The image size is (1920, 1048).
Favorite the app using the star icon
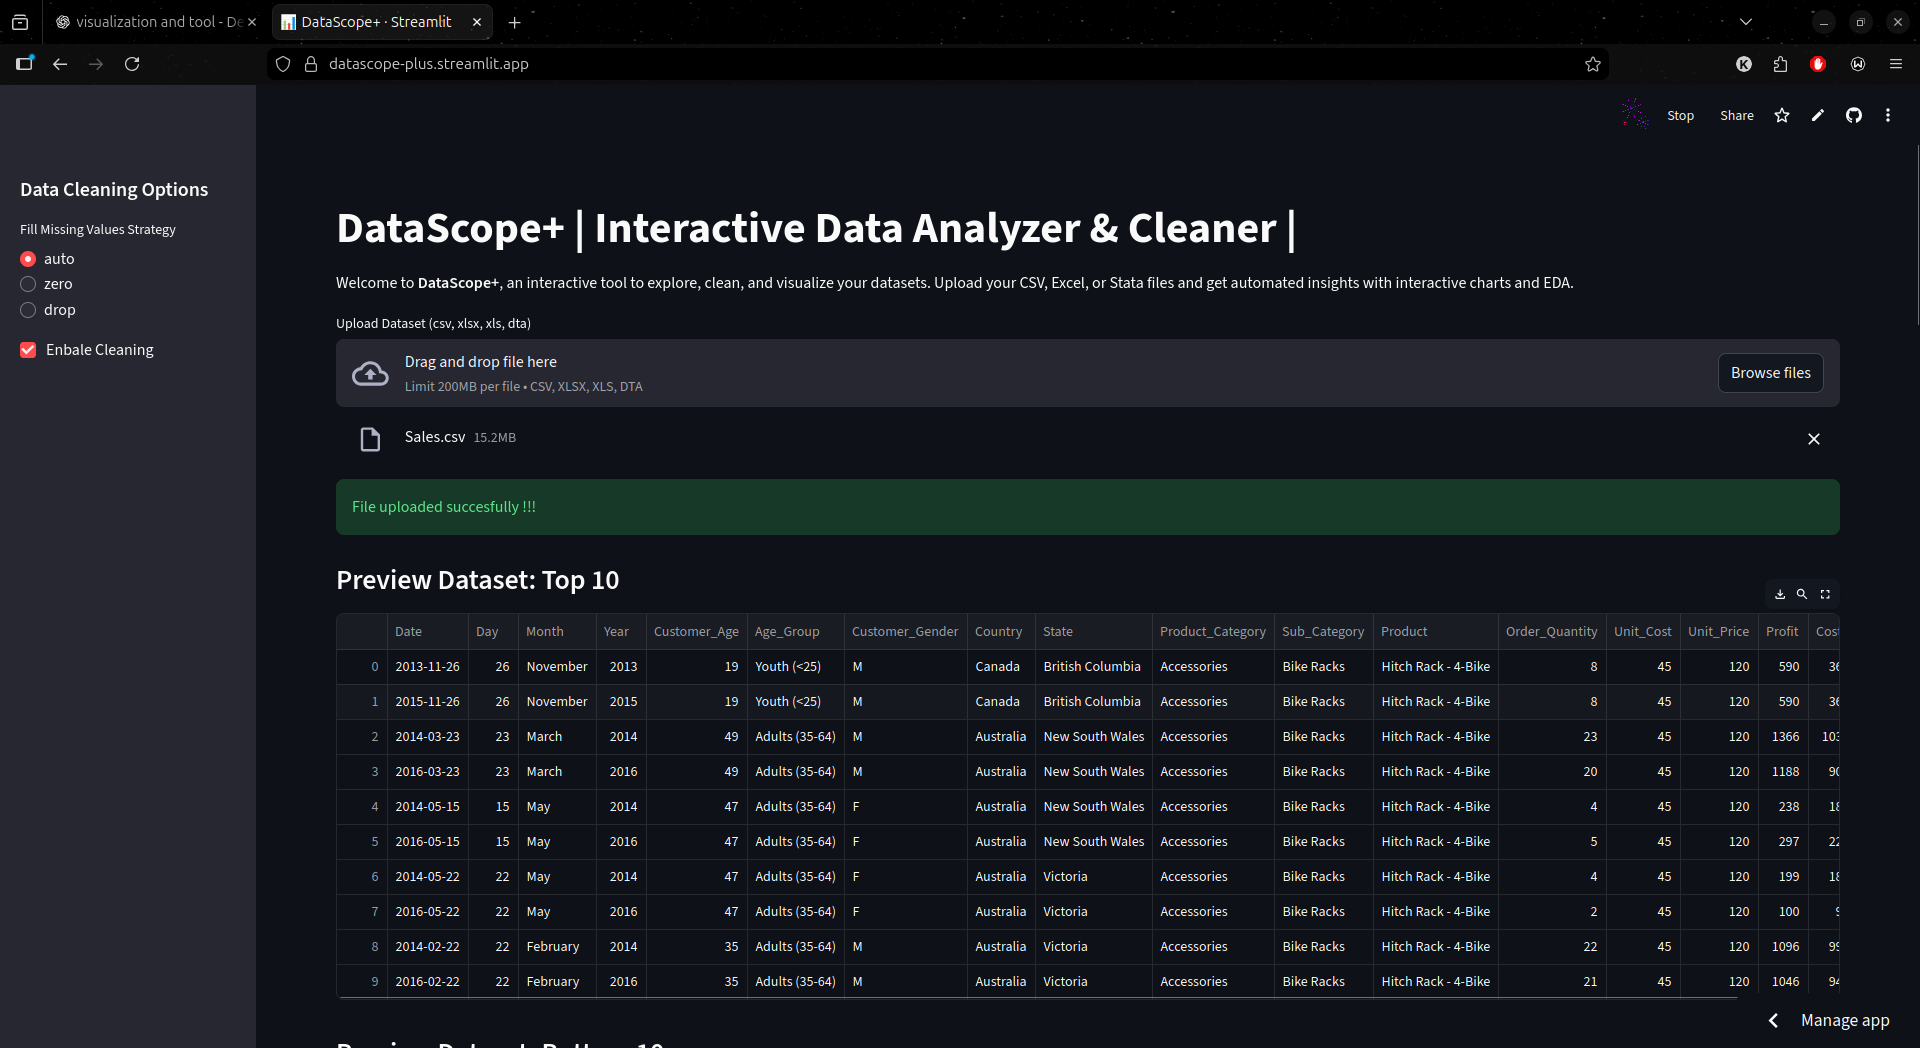pos(1782,115)
